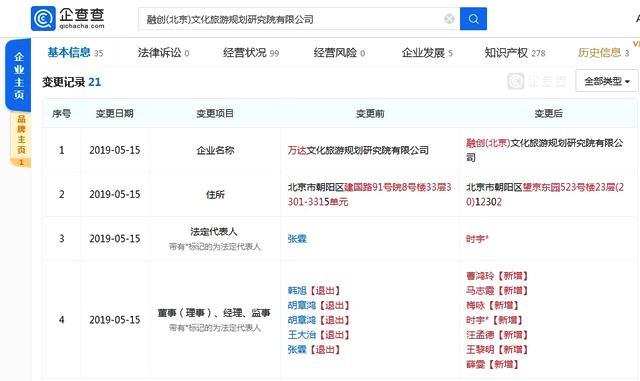
Task: Open the 王大治 person link
Action: pyautogui.click(x=302, y=335)
